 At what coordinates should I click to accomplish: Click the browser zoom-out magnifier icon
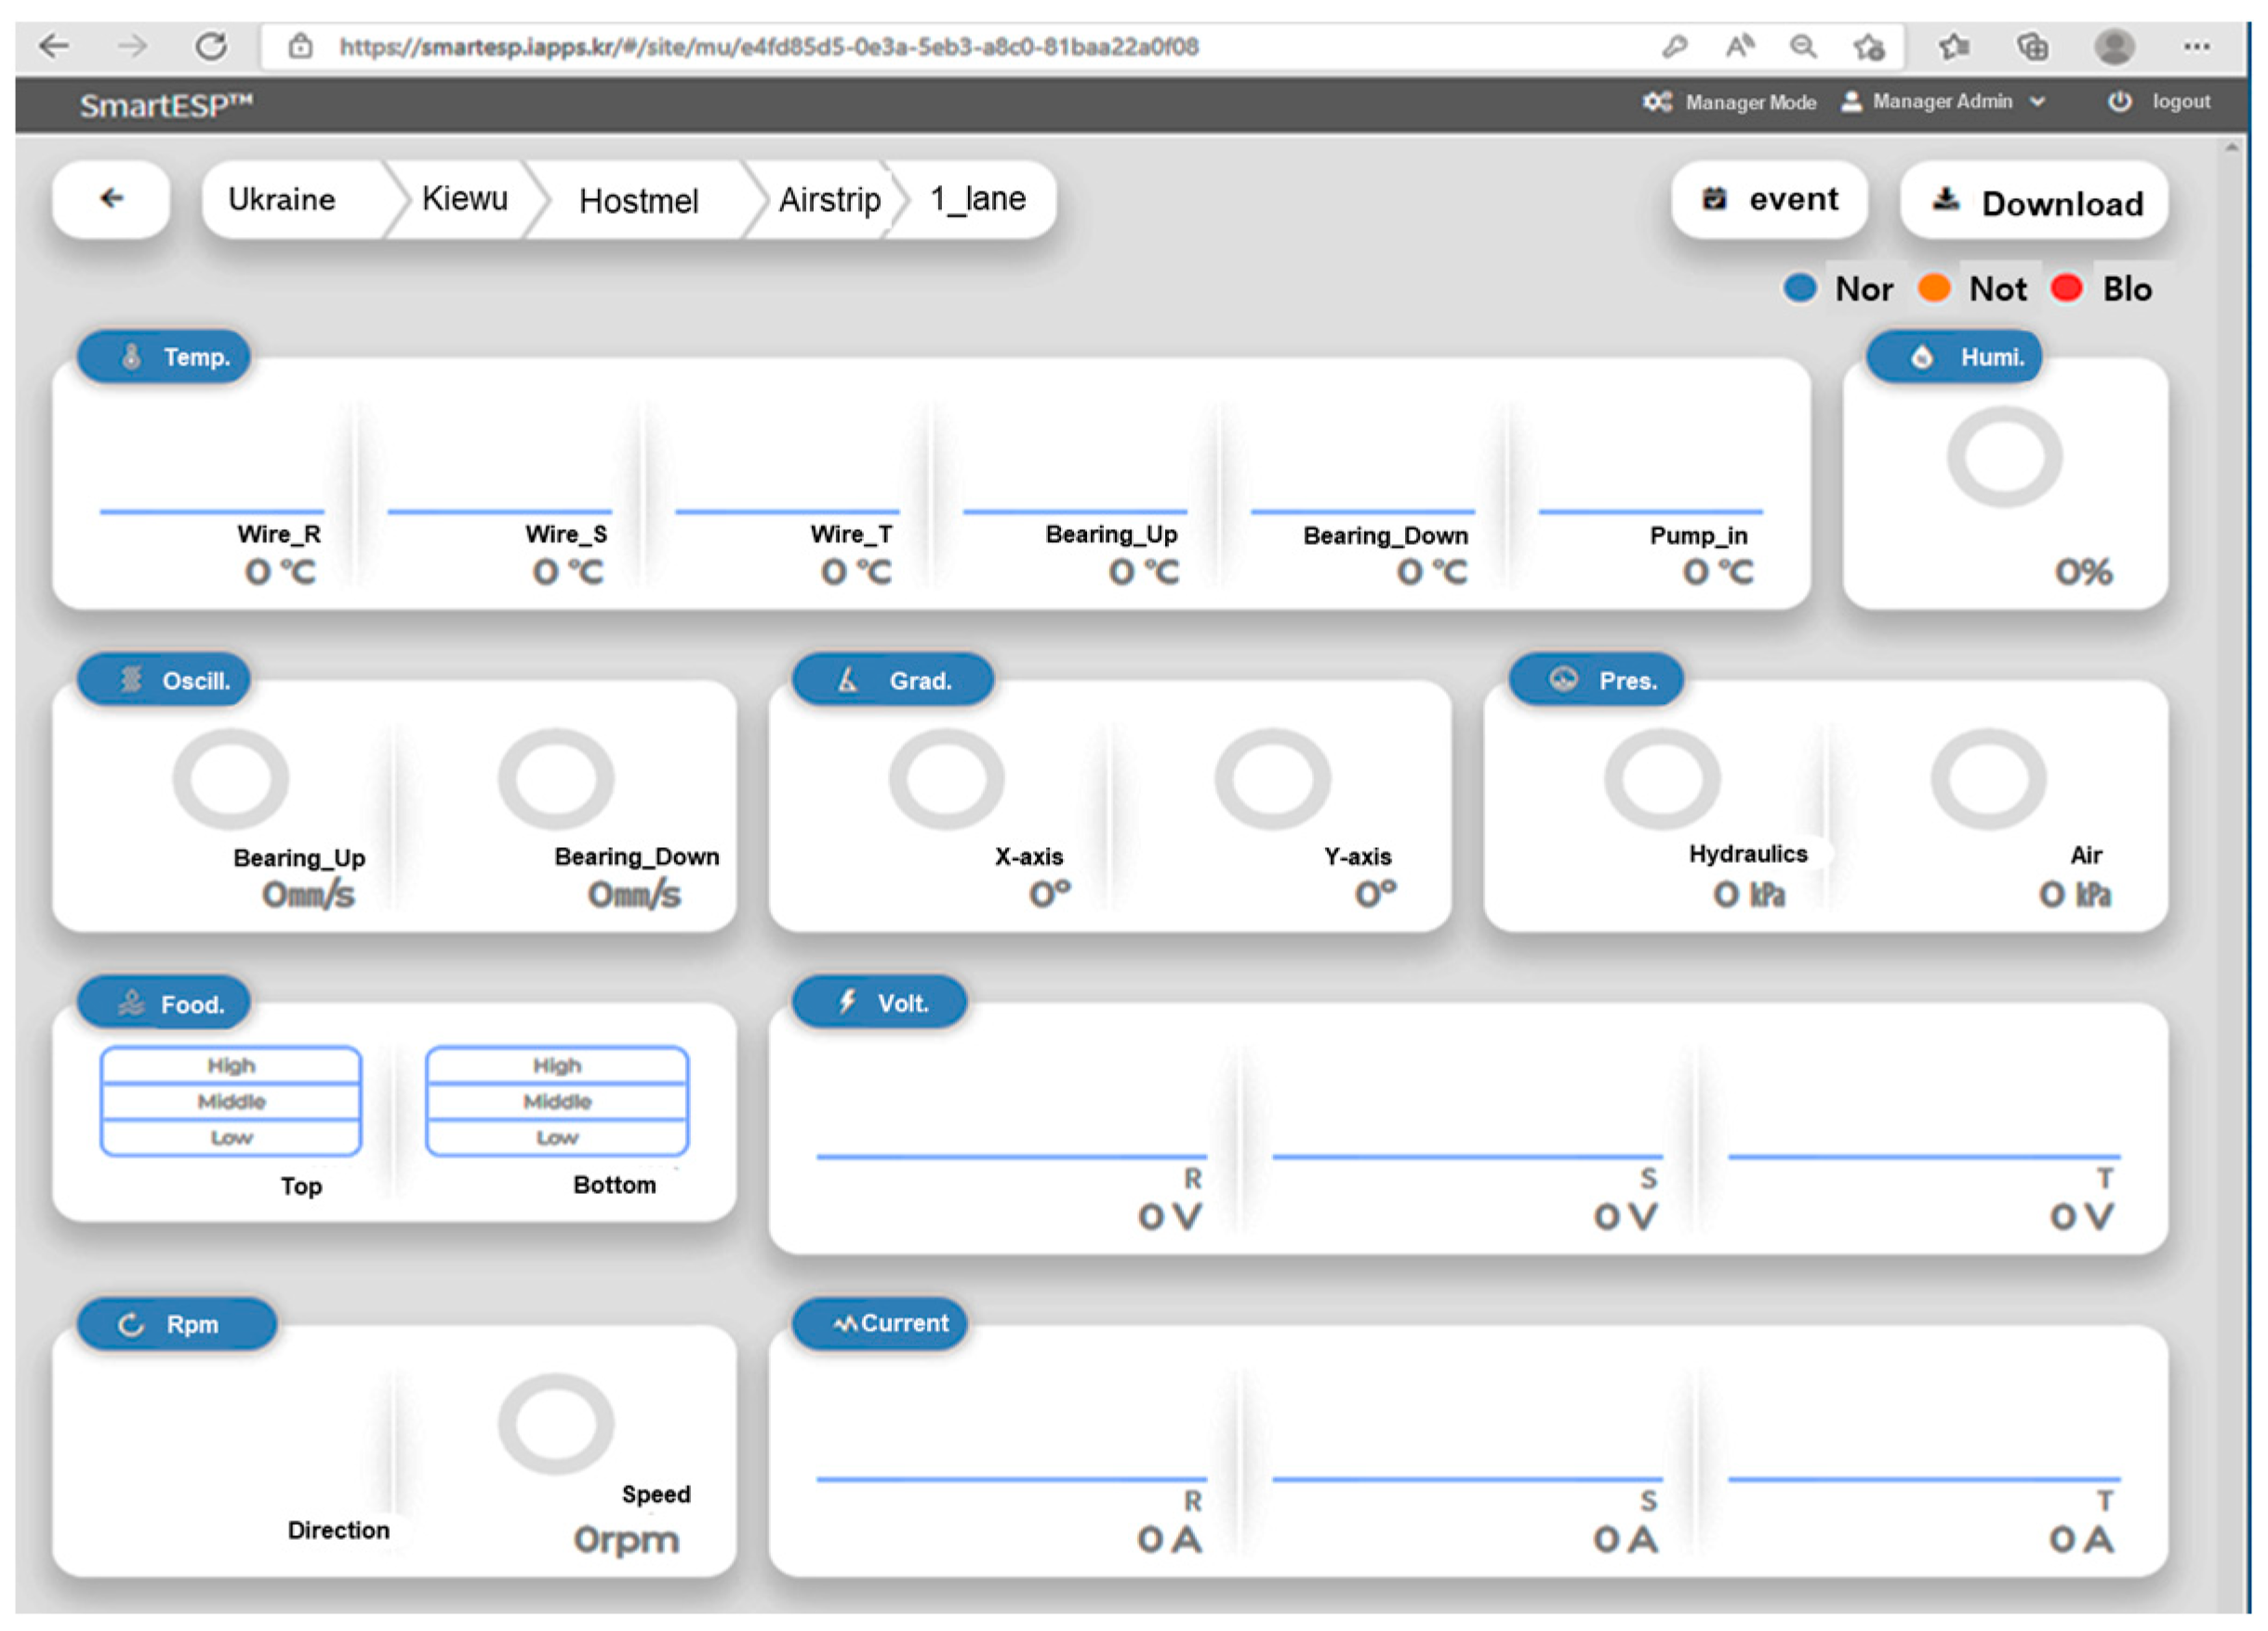[x=1802, y=46]
